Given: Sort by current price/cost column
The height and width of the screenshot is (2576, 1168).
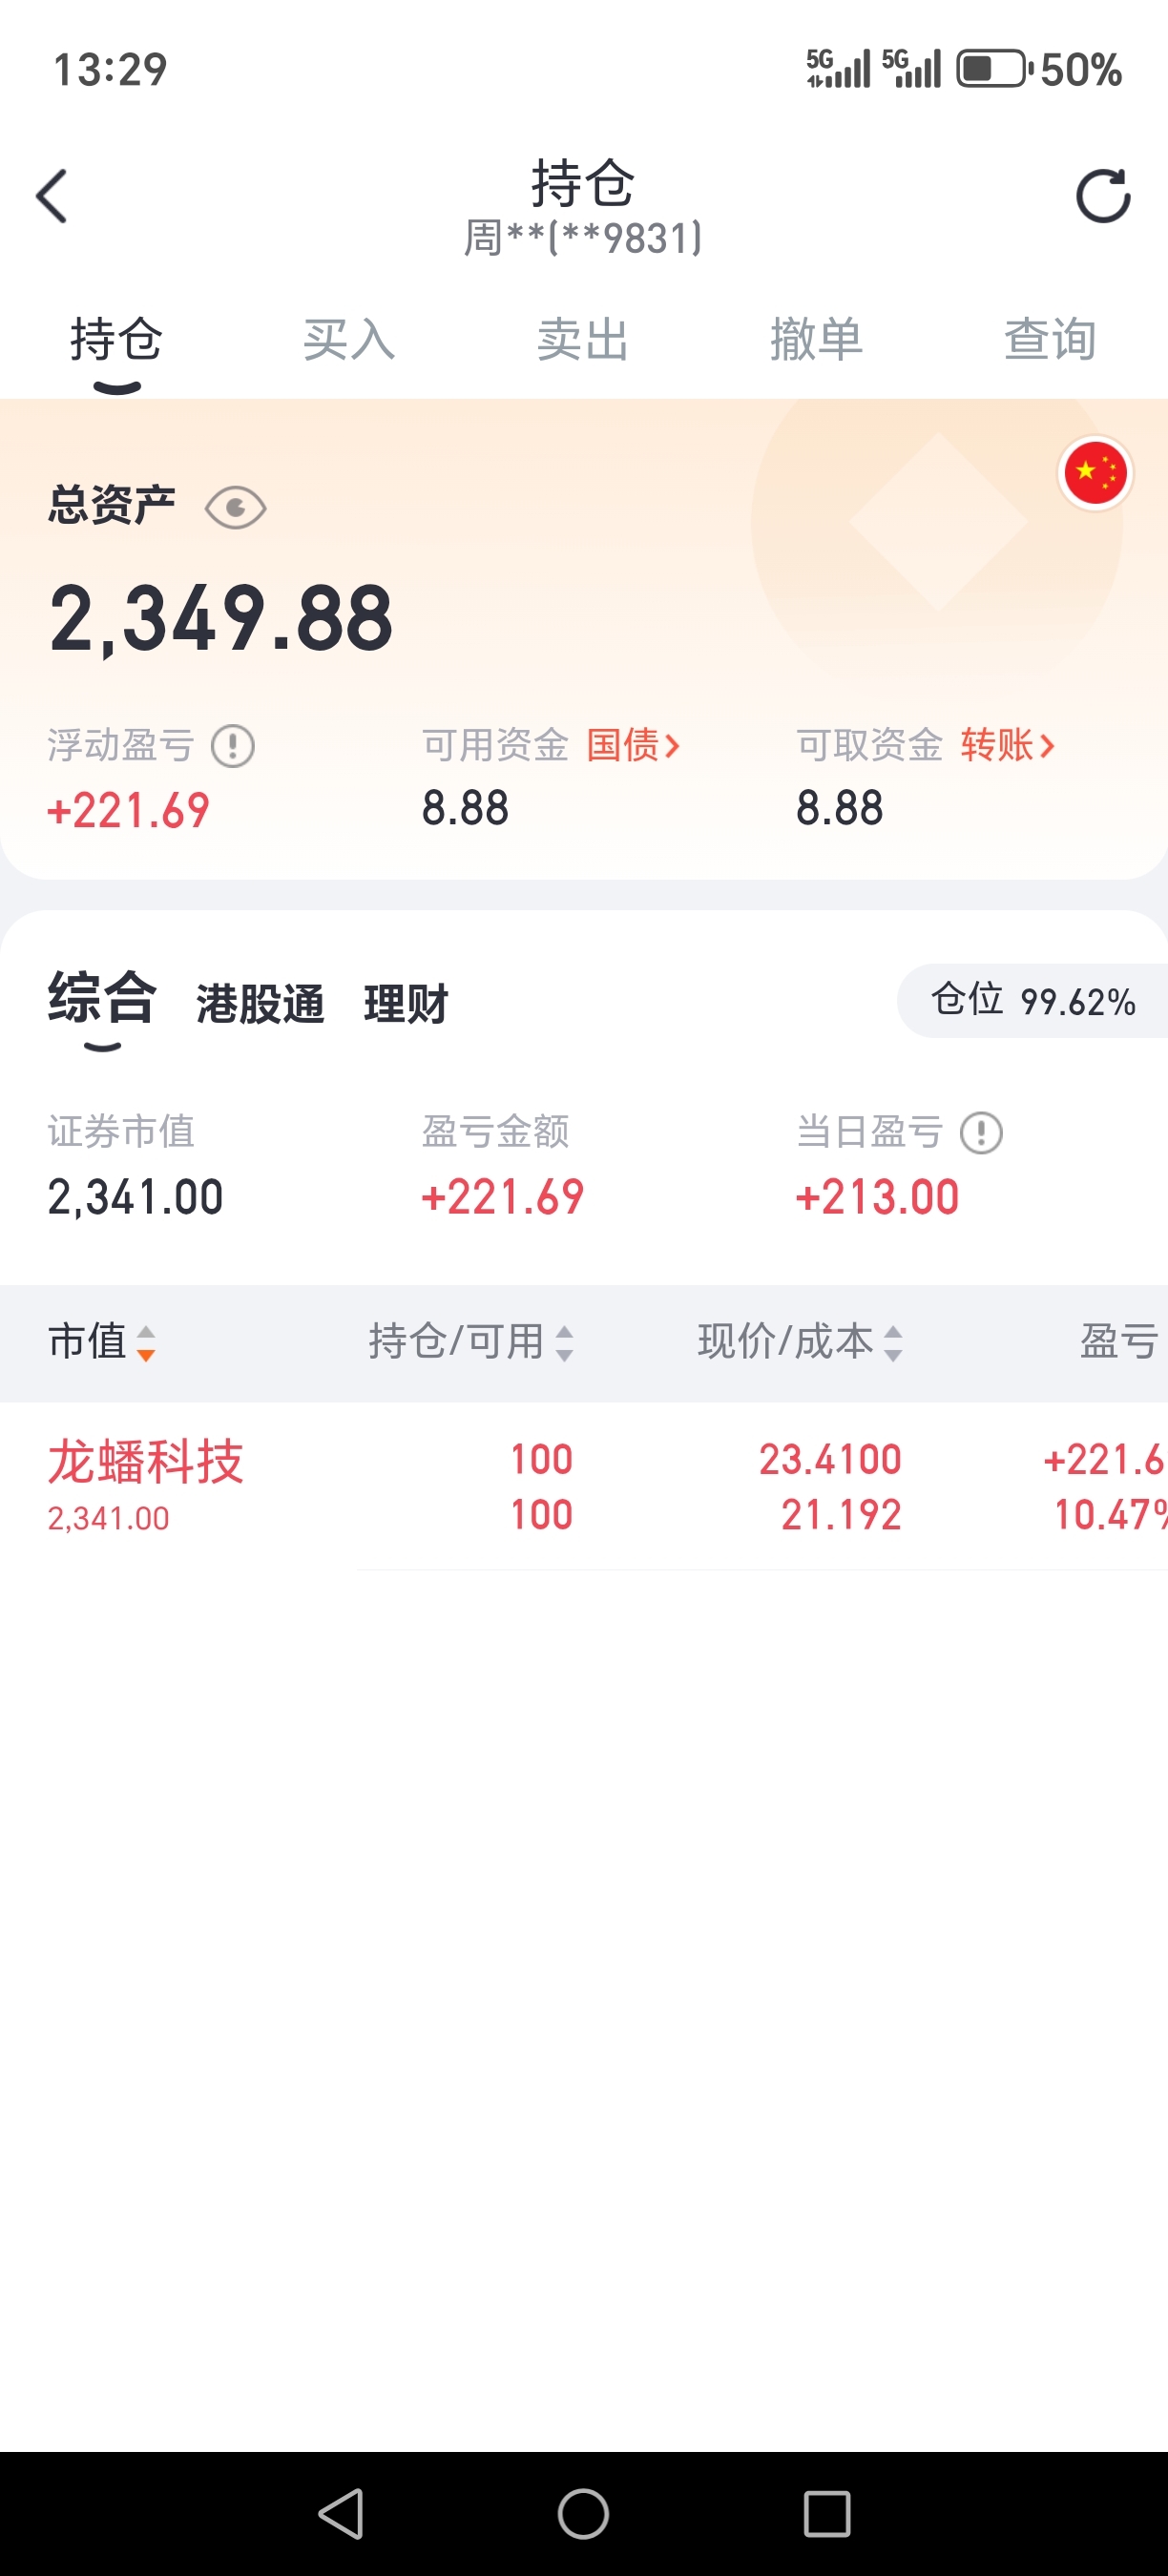Looking at the screenshot, I should (x=799, y=1342).
